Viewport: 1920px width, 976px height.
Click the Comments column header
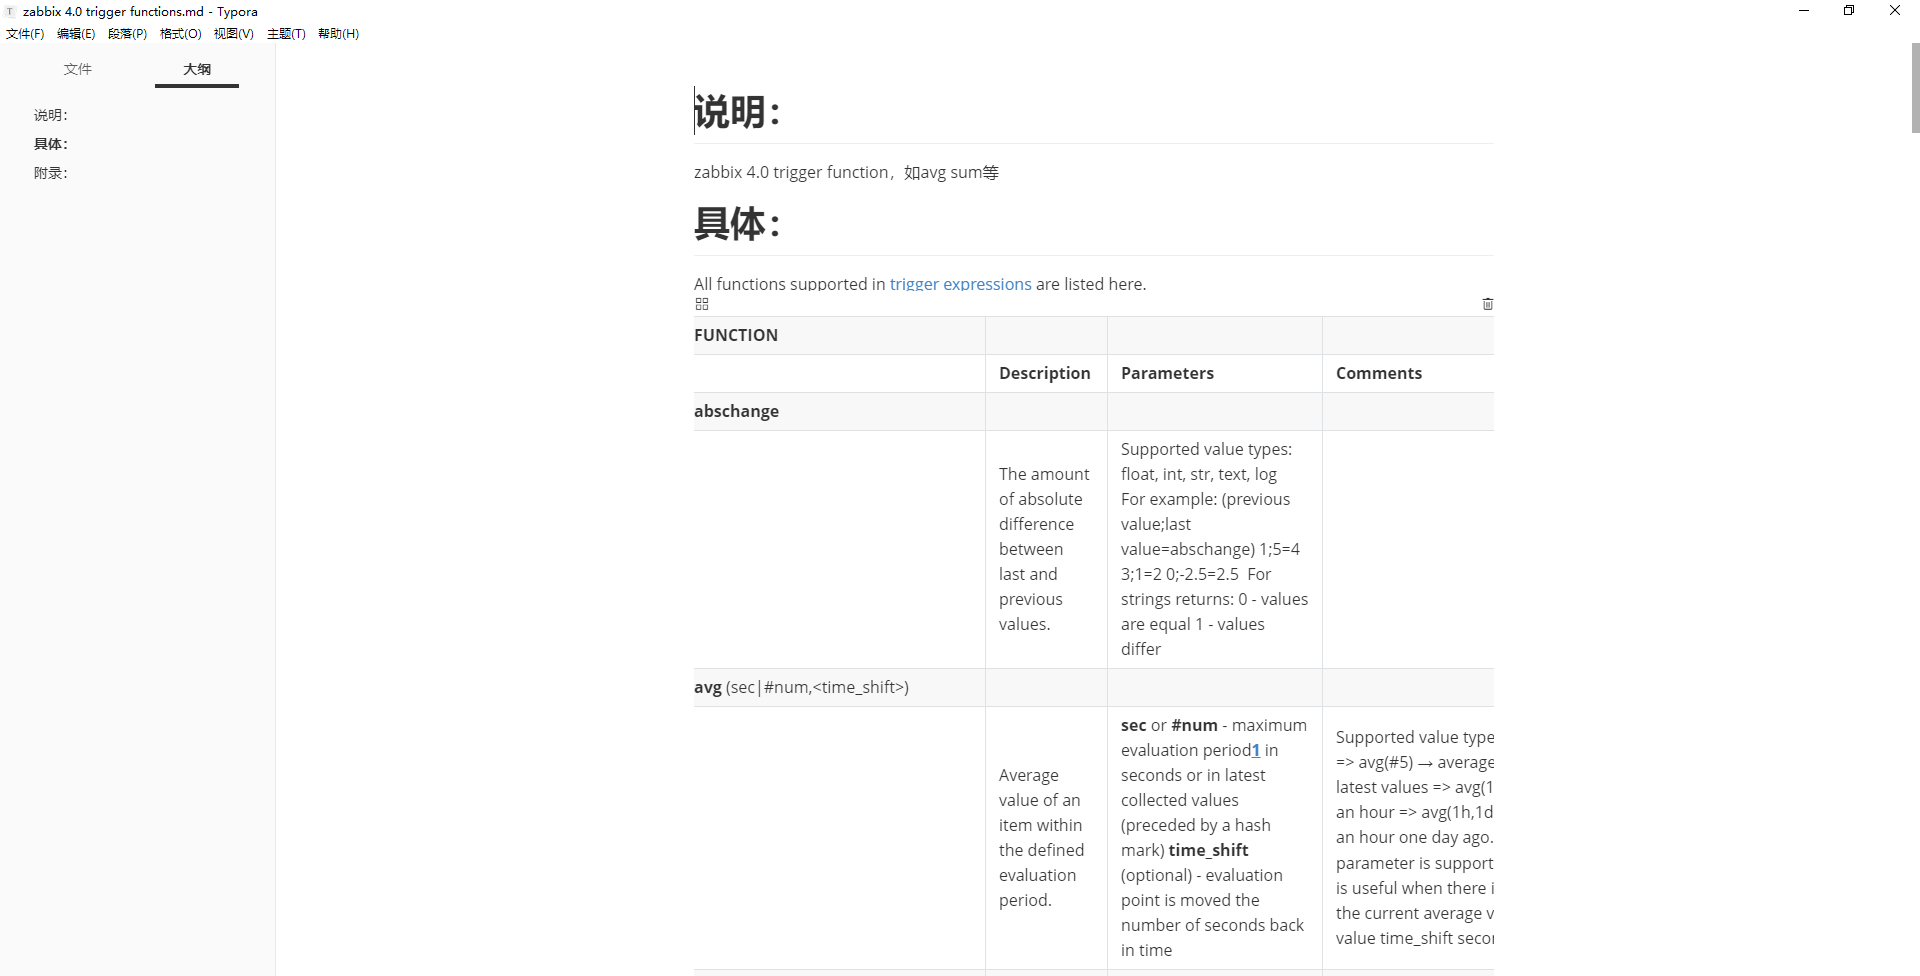point(1408,373)
